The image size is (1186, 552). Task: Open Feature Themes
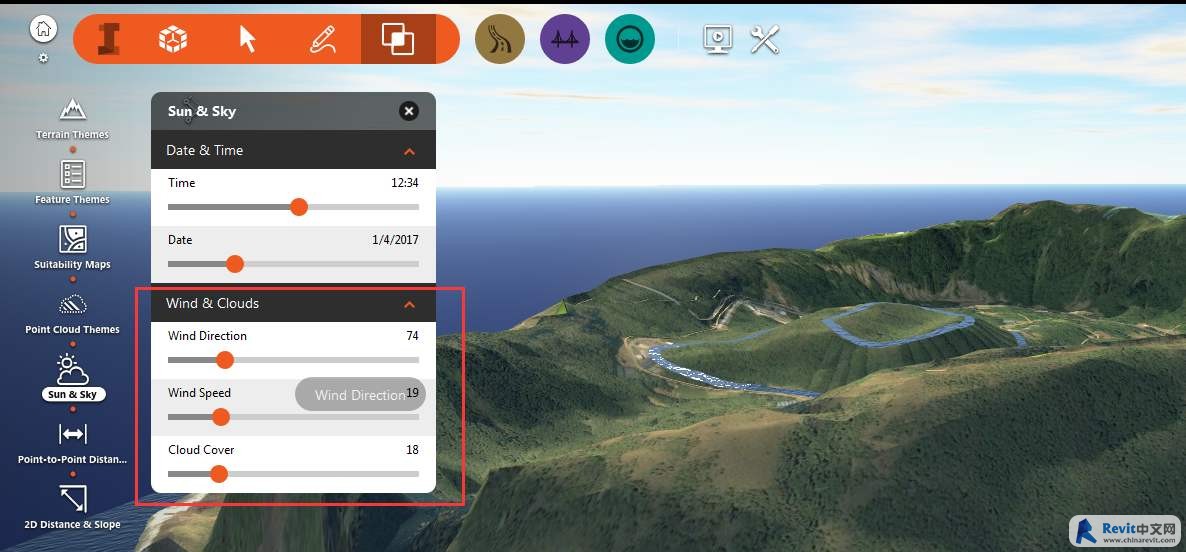pyautogui.click(x=73, y=182)
